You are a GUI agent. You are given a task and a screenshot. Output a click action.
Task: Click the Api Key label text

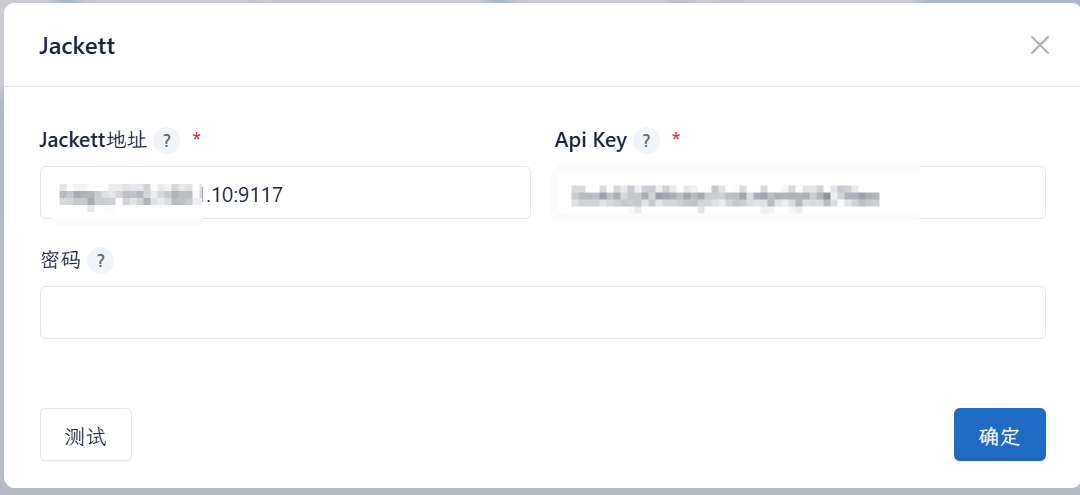[x=590, y=140]
